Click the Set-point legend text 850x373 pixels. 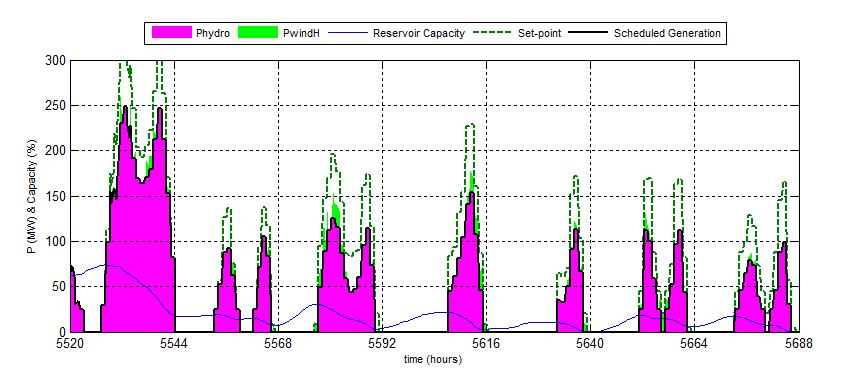coord(539,33)
